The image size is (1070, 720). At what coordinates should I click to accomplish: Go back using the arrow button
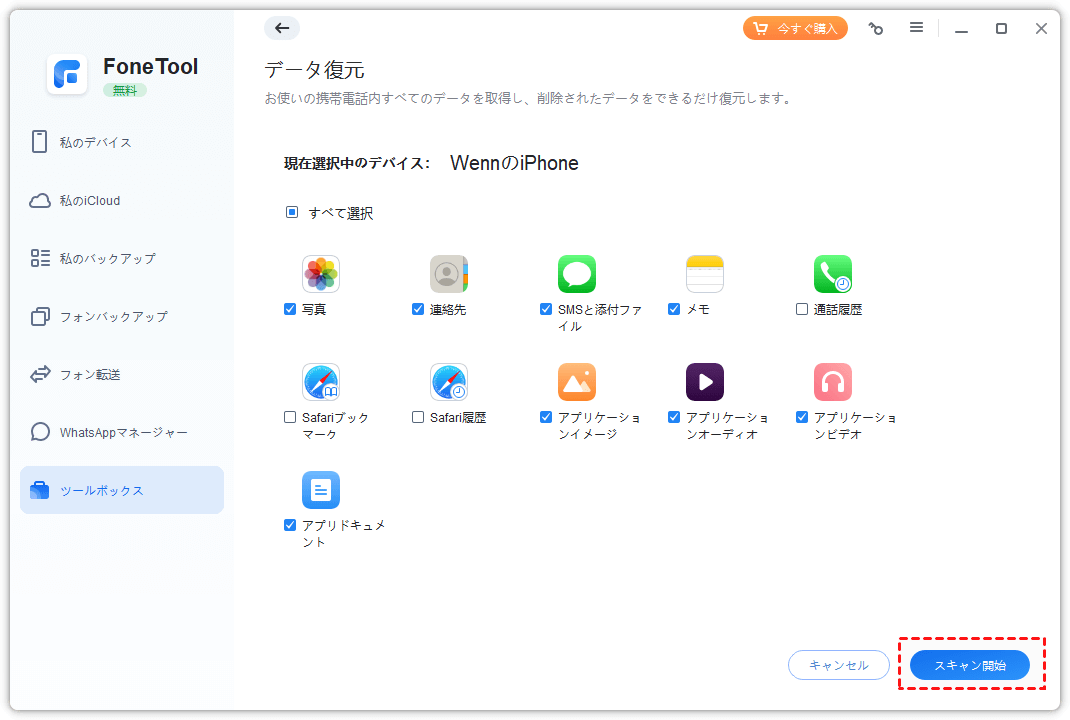282,28
